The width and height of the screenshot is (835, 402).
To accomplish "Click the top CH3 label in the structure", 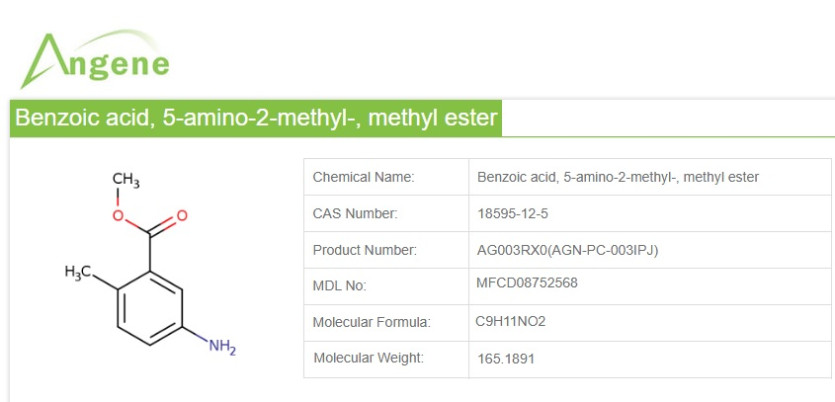I will pyautogui.click(x=126, y=180).
